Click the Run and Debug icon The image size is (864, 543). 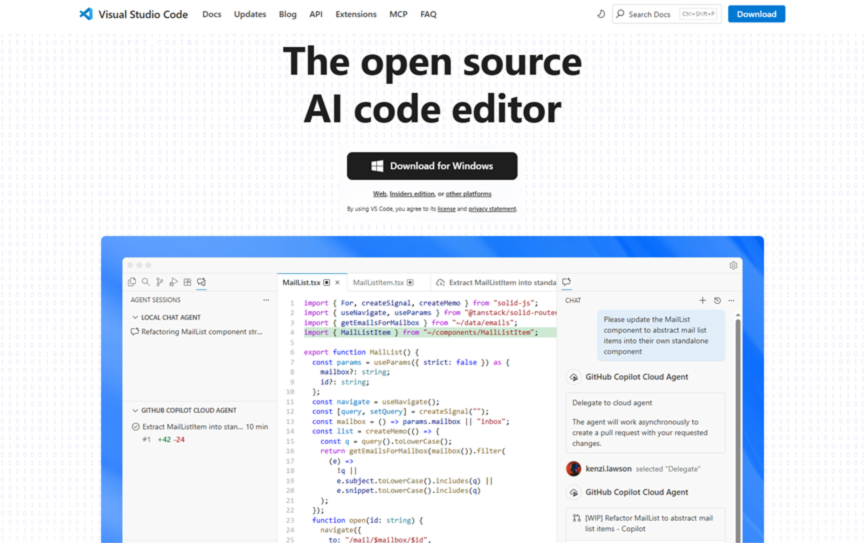[x=174, y=282]
